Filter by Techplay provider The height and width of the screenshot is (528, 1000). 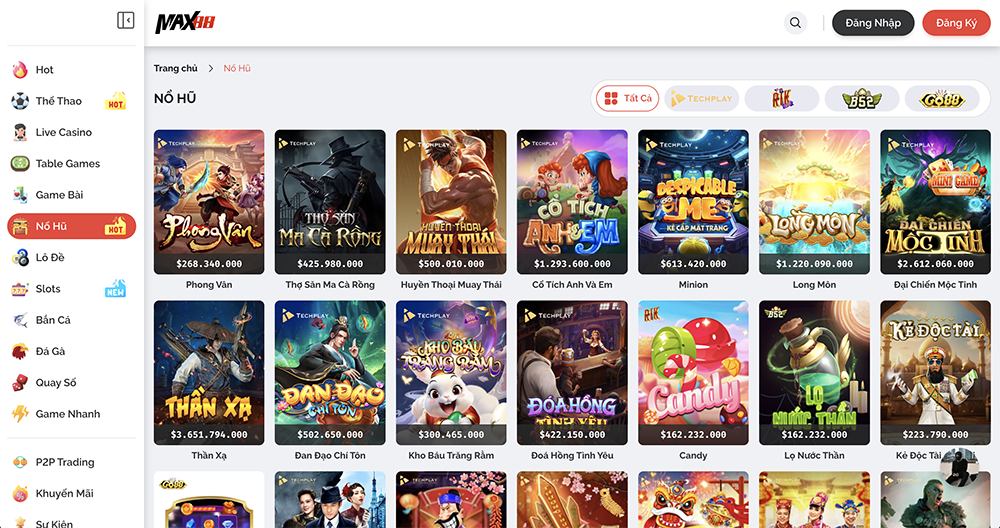tap(702, 98)
